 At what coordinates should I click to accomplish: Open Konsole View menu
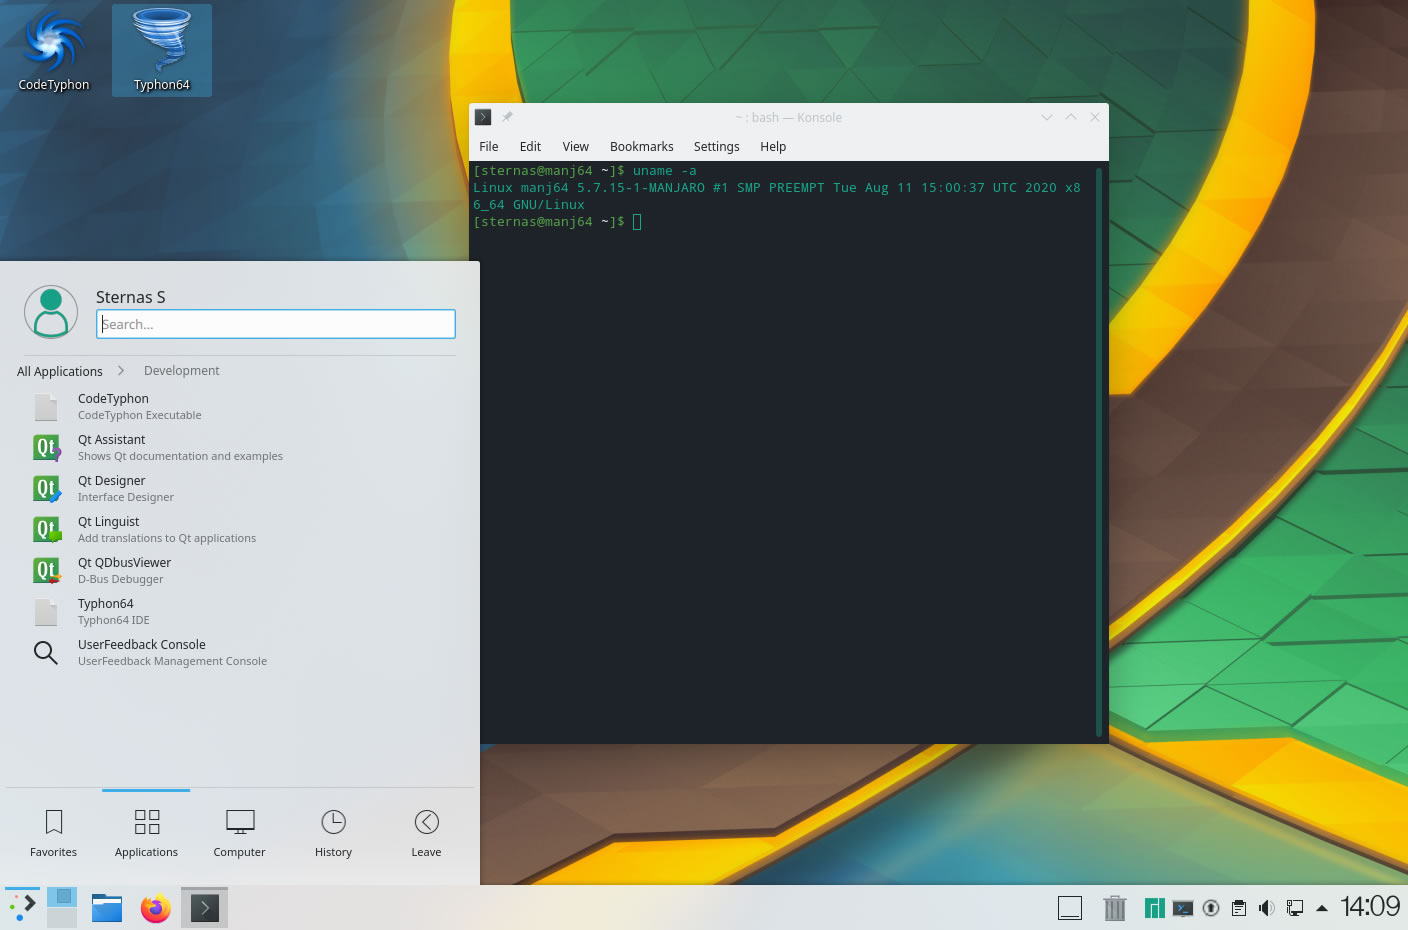[576, 146]
